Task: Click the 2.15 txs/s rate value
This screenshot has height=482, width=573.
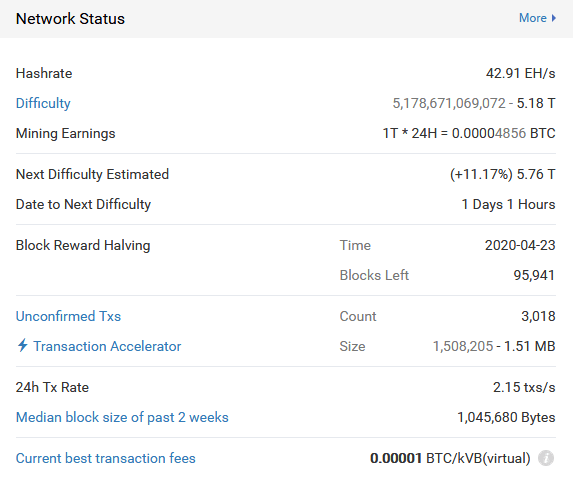Action: click(524, 387)
